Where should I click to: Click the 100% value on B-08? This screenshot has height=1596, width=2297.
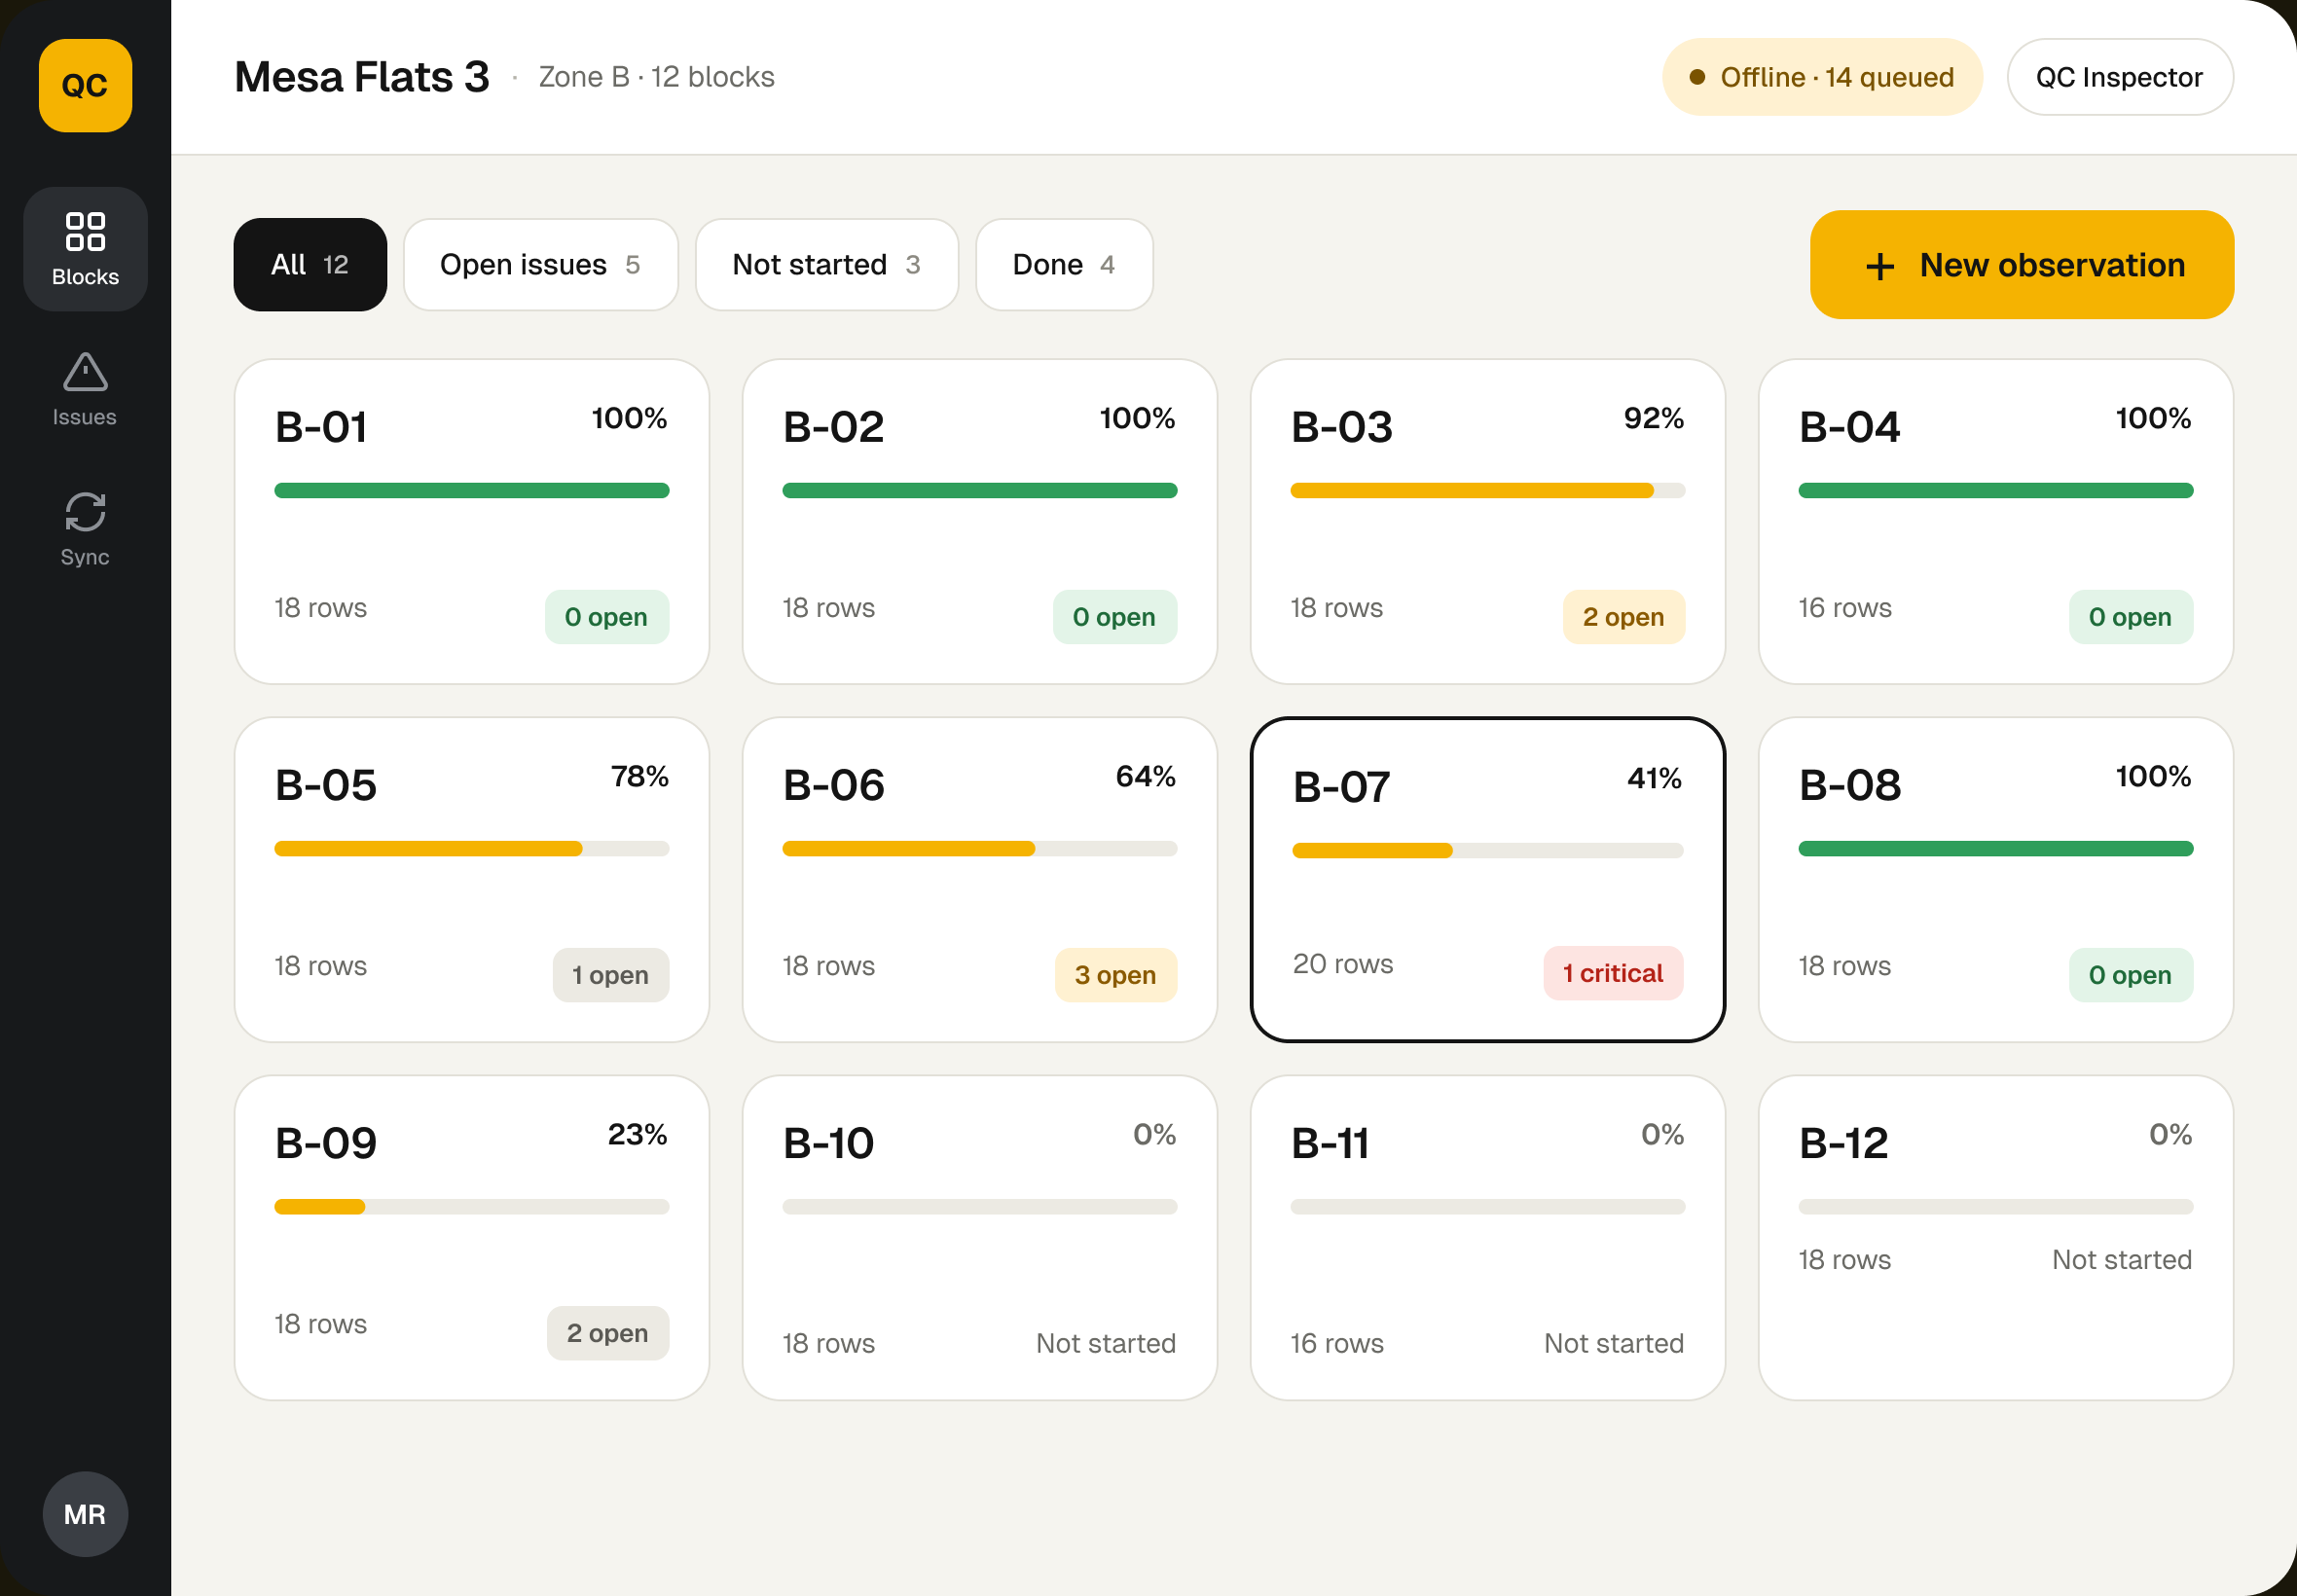tap(2153, 776)
